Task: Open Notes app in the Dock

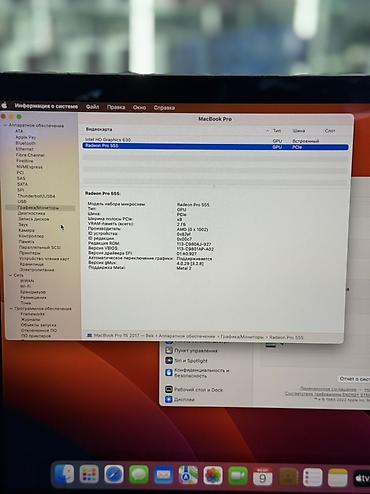Action: click(338, 478)
